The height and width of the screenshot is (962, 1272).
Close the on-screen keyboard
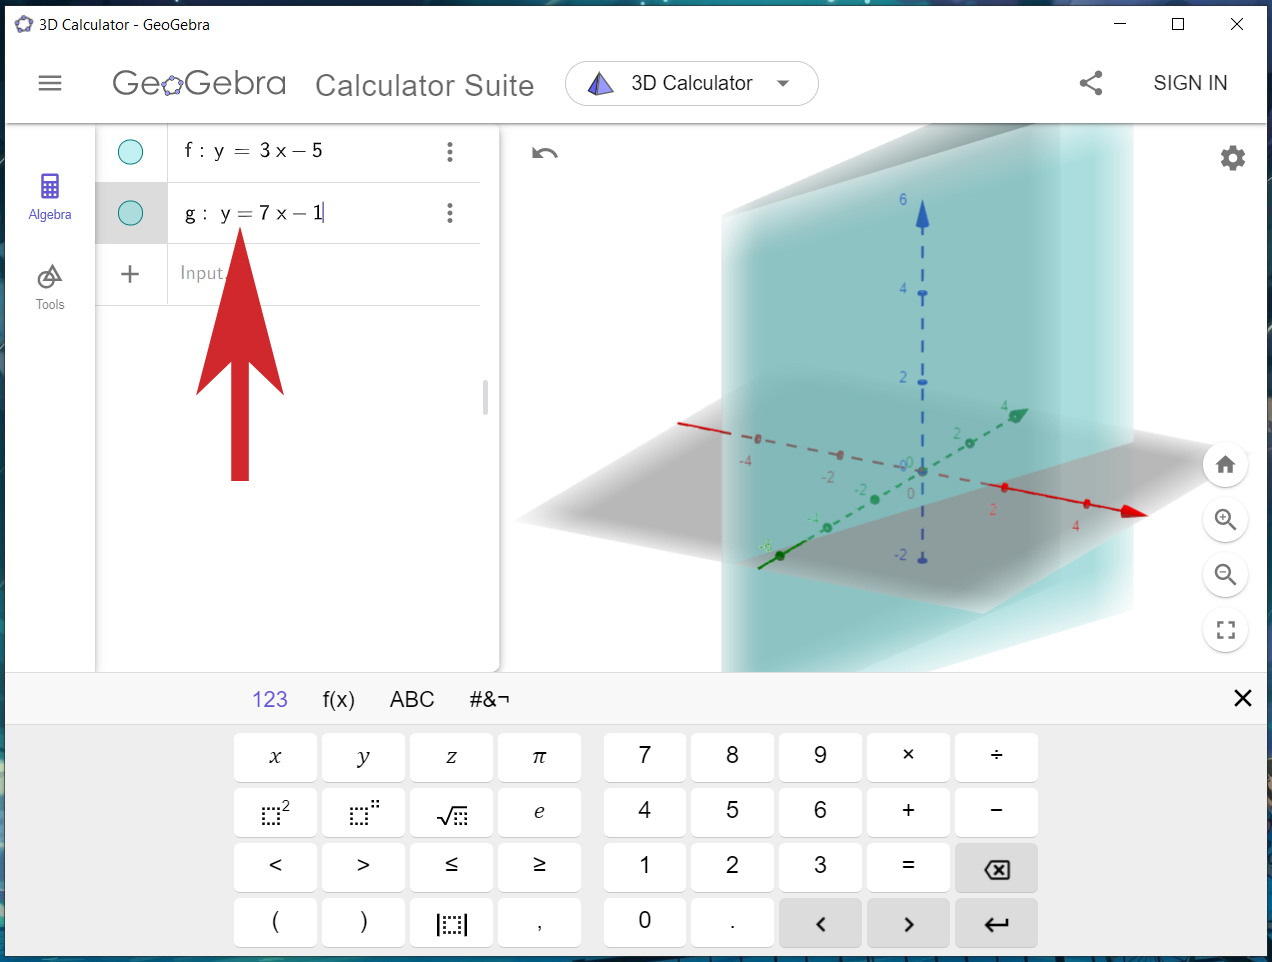pyautogui.click(x=1243, y=698)
